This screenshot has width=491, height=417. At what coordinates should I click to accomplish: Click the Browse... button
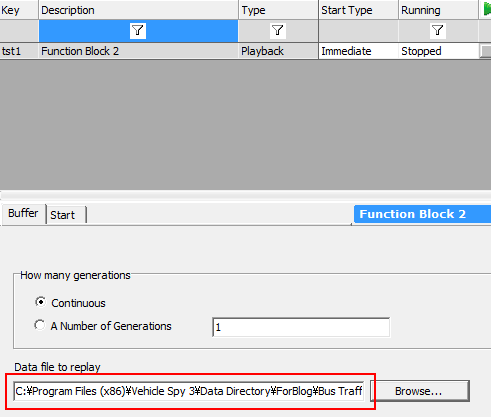(419, 391)
